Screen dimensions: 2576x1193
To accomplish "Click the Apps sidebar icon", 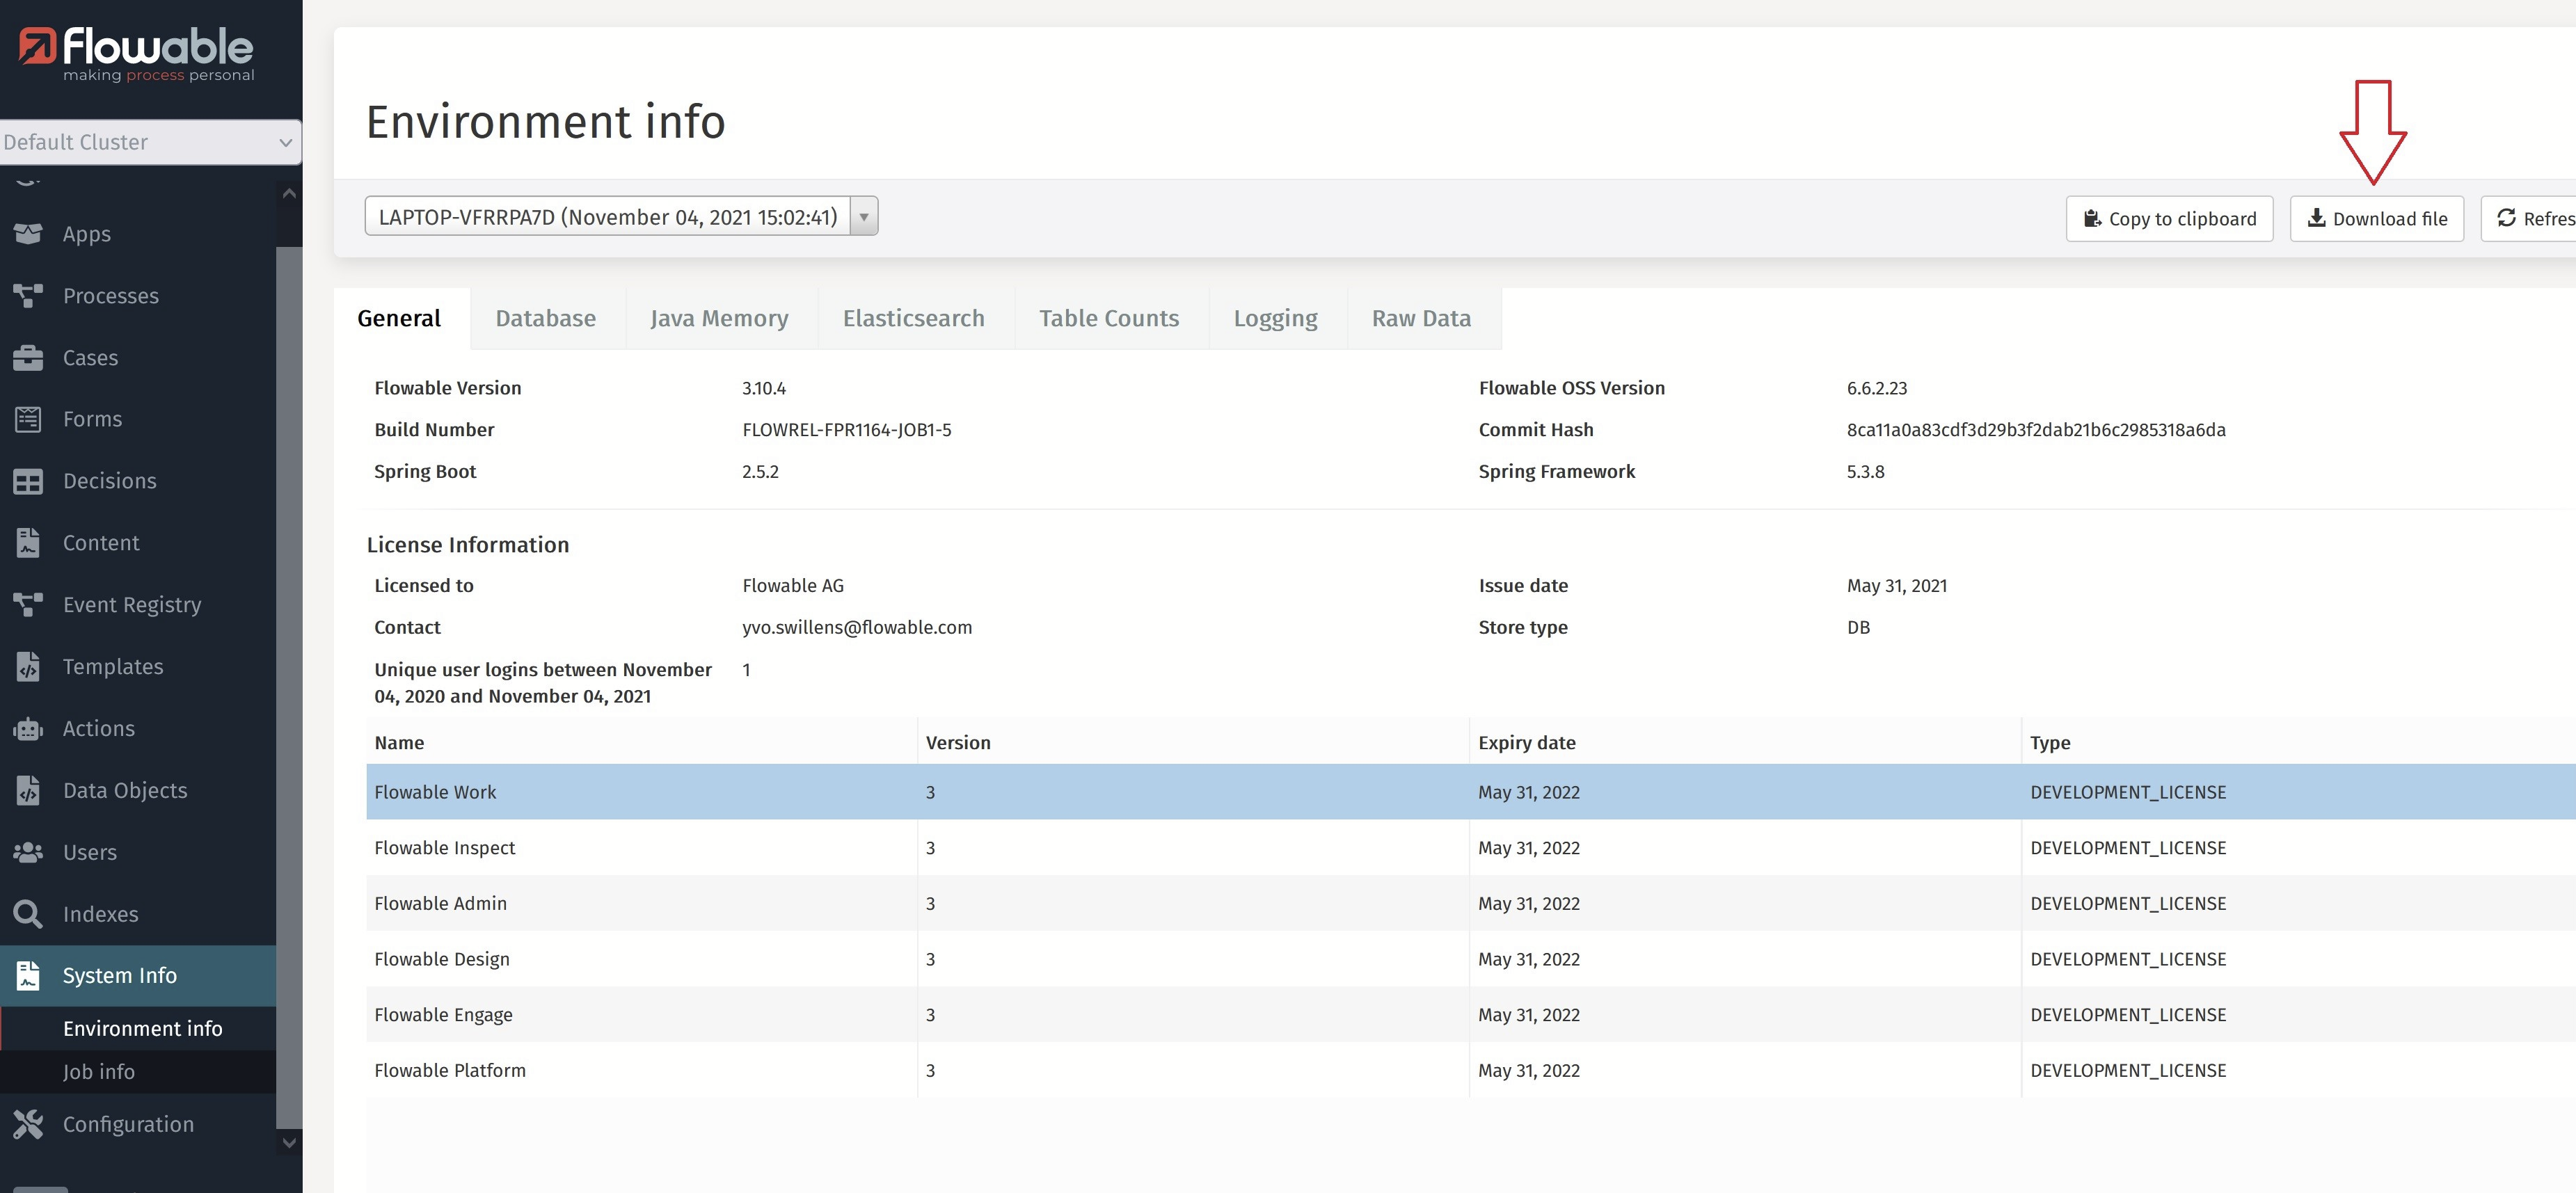I will 28,234.
